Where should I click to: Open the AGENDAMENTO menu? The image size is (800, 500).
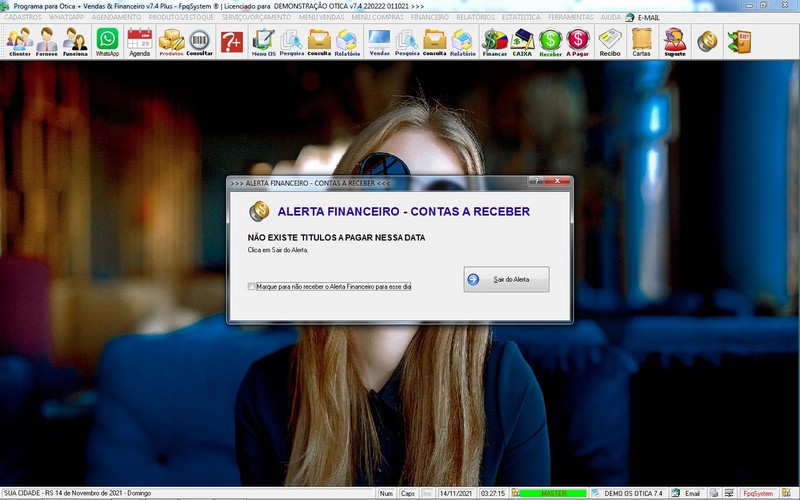(116, 17)
